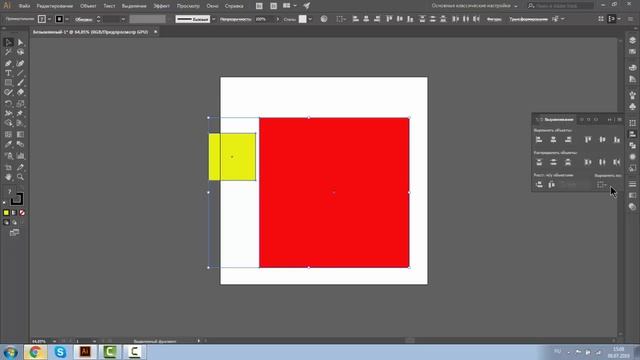Select the Paintbrush tool
This screenshot has width=640, height=360.
(x=20, y=82)
